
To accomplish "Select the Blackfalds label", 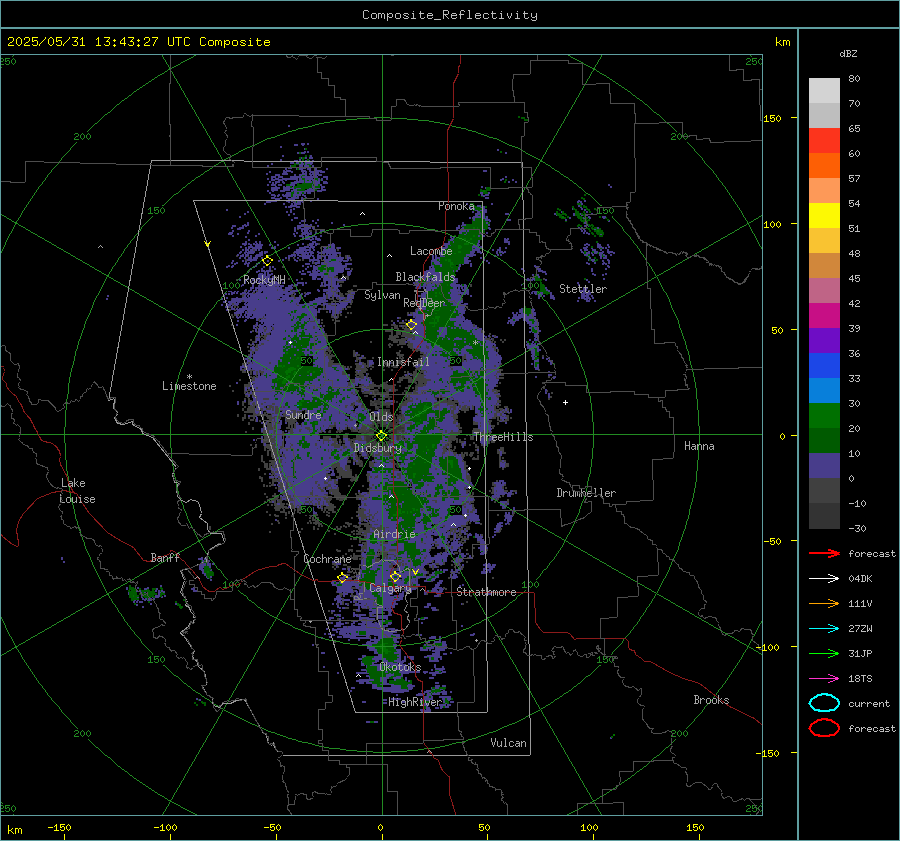I will click(425, 277).
